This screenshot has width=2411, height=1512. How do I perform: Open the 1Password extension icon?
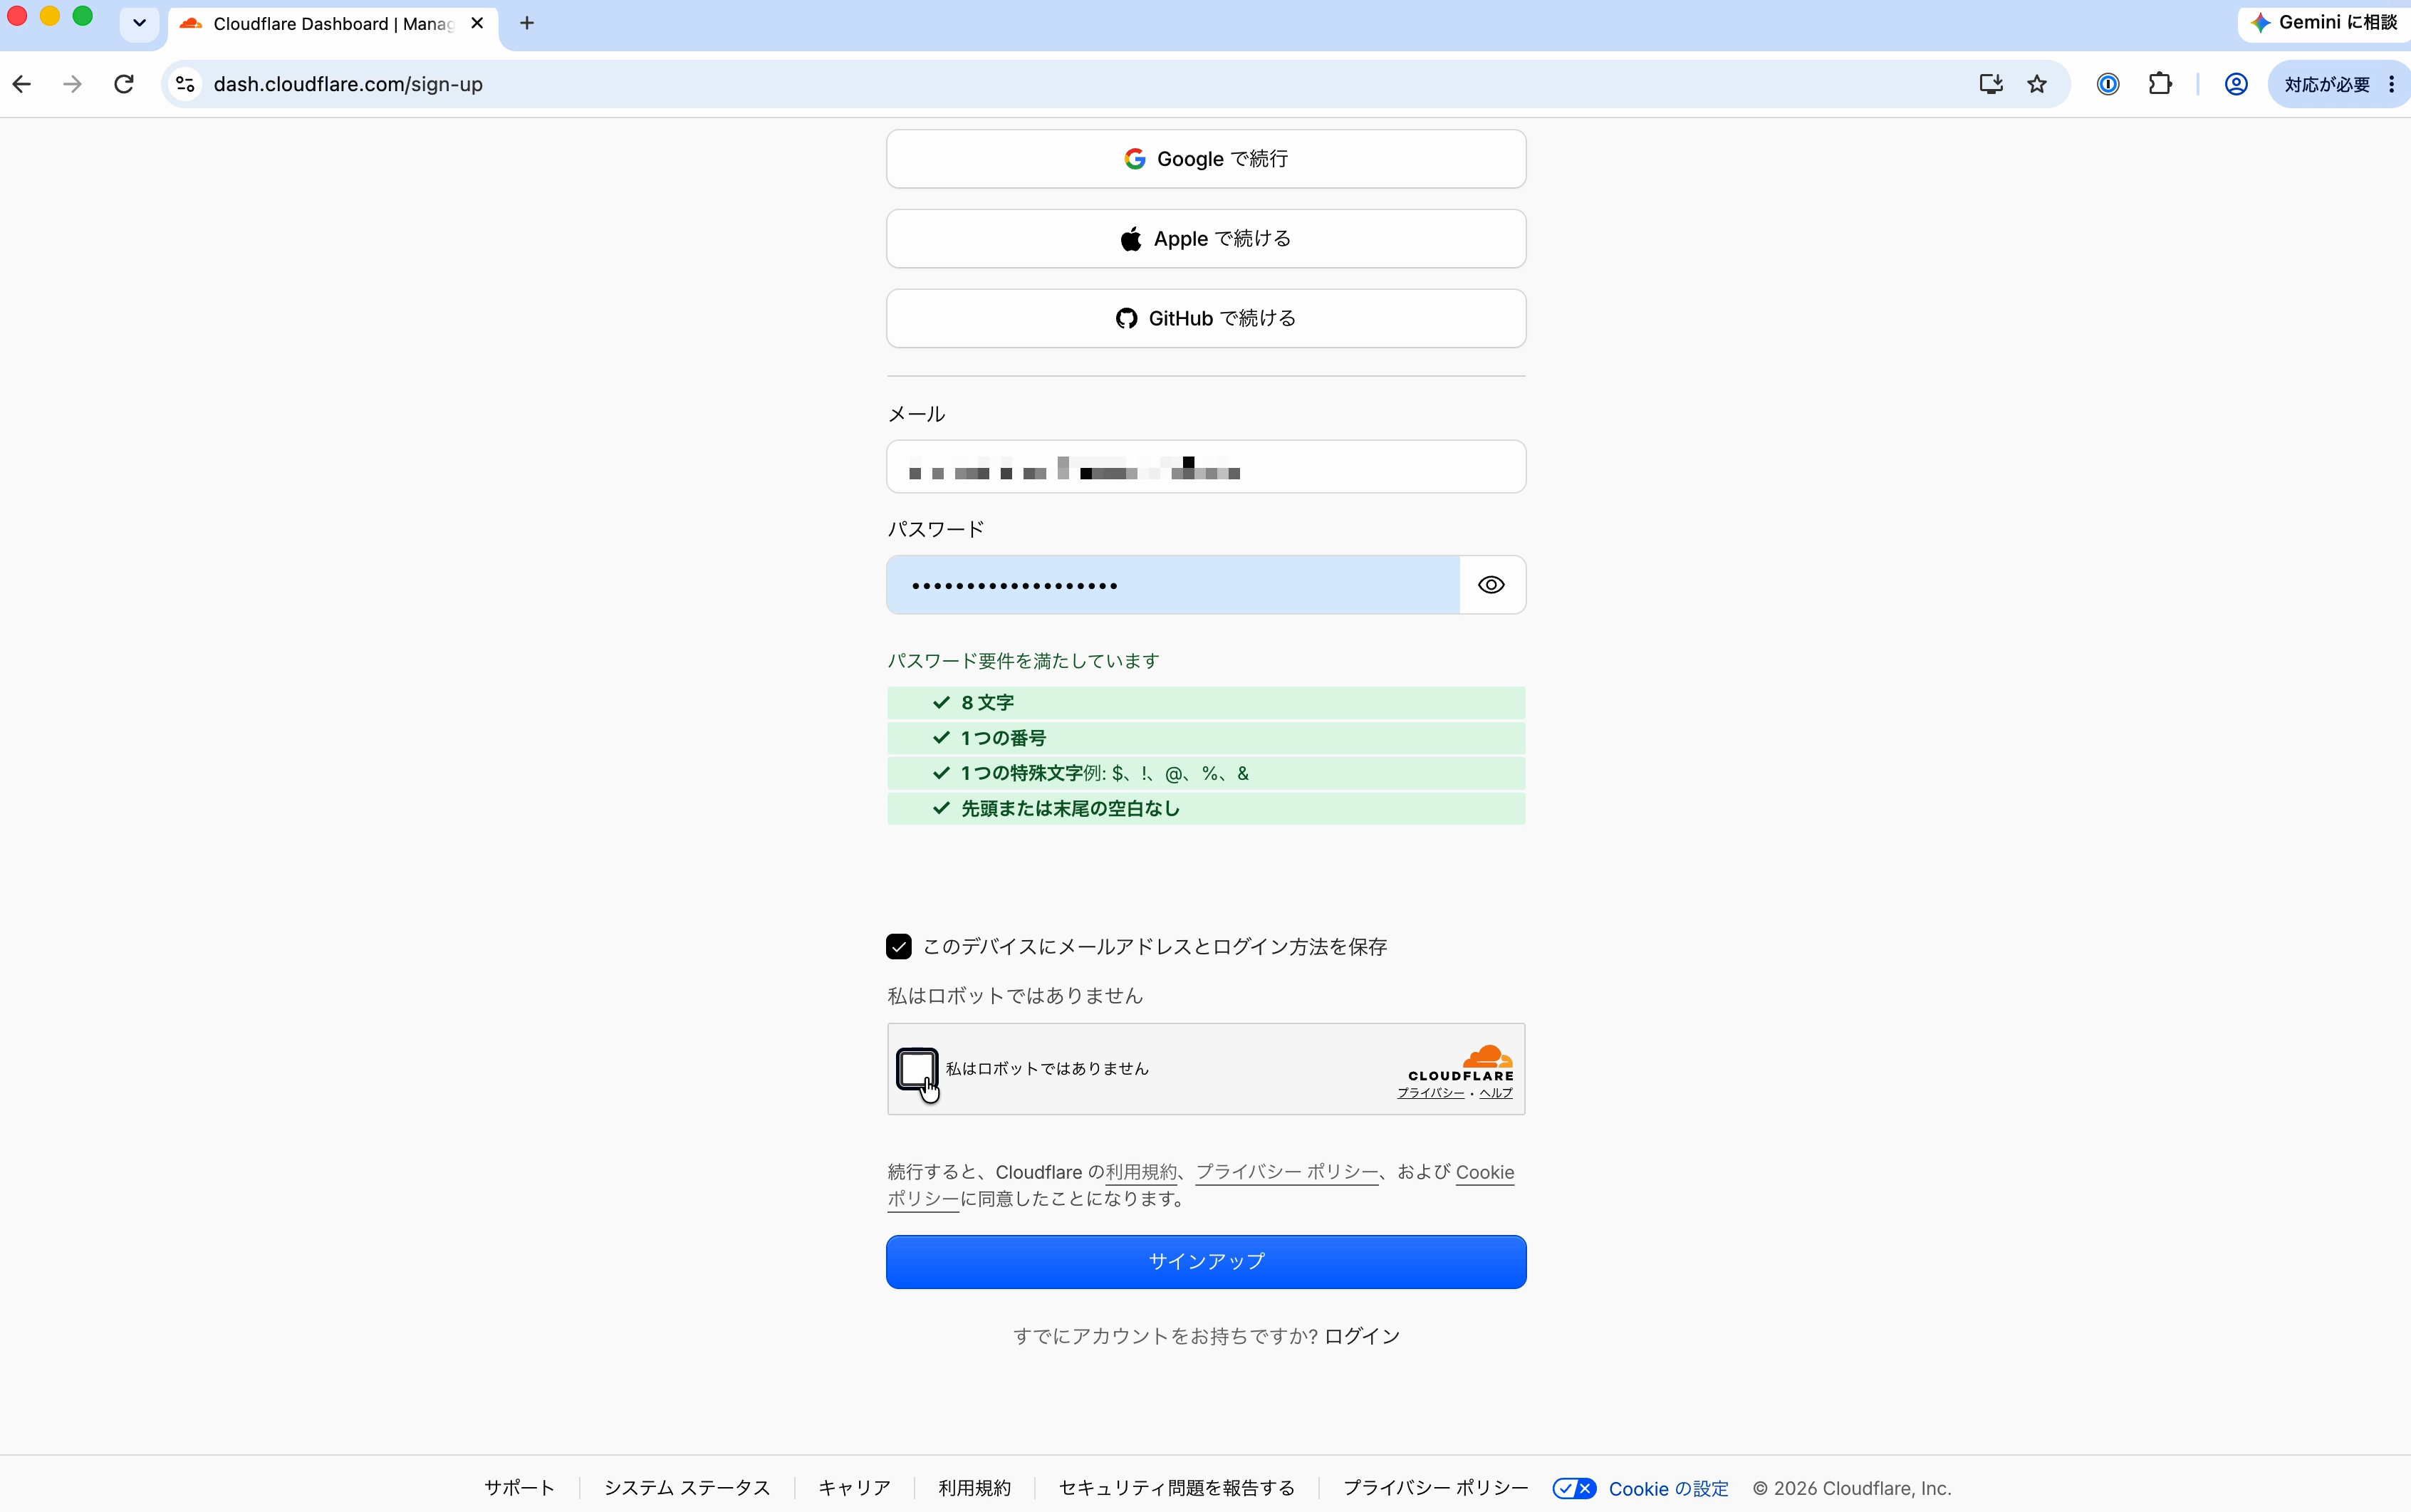[x=2108, y=84]
